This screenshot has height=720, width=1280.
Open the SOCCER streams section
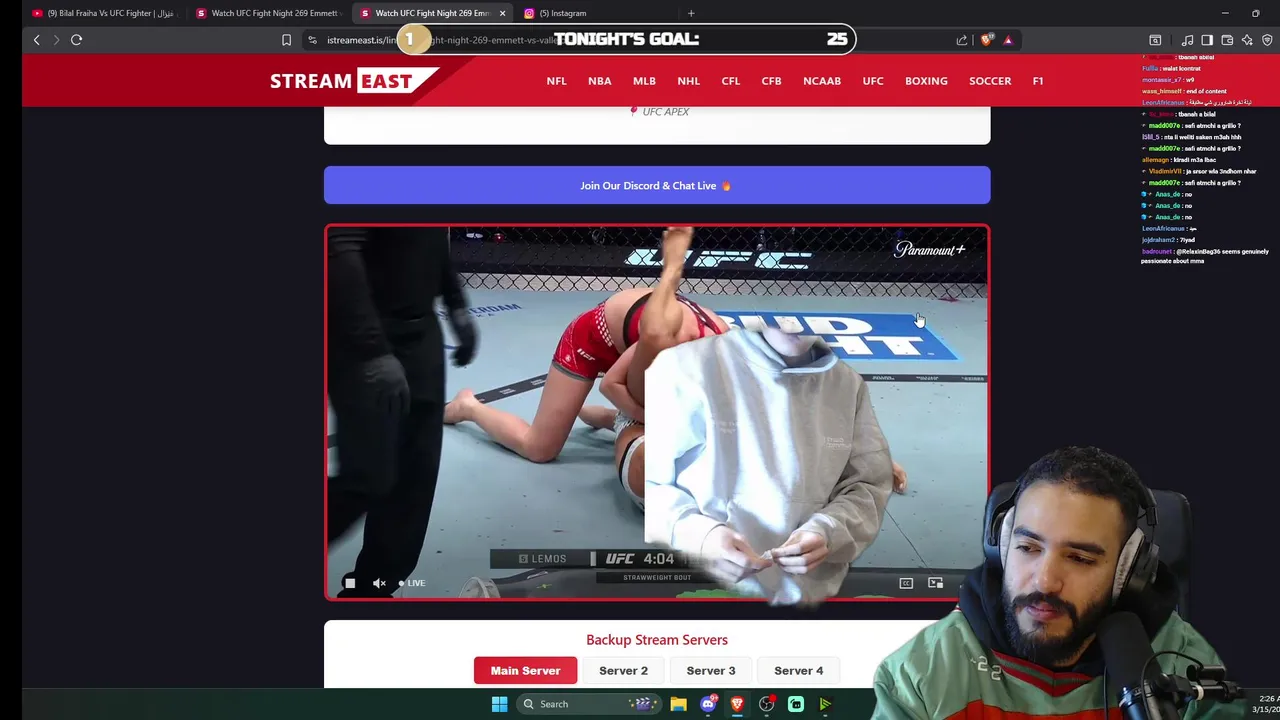point(990,81)
